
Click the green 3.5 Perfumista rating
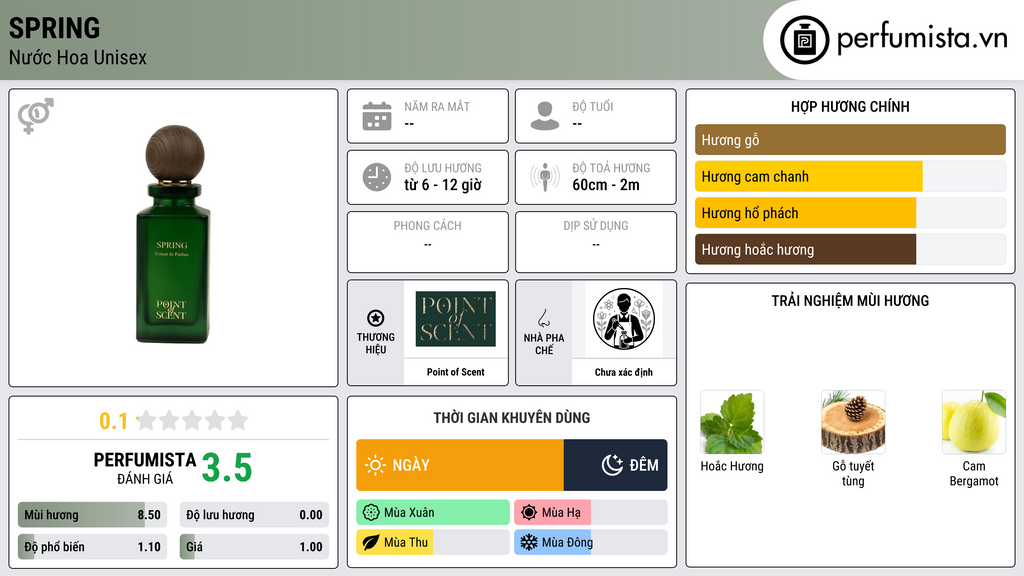click(x=227, y=468)
